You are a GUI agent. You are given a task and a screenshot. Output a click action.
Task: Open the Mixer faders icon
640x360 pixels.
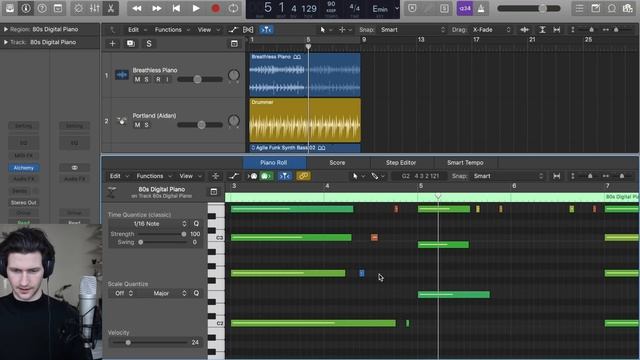pos(94,8)
